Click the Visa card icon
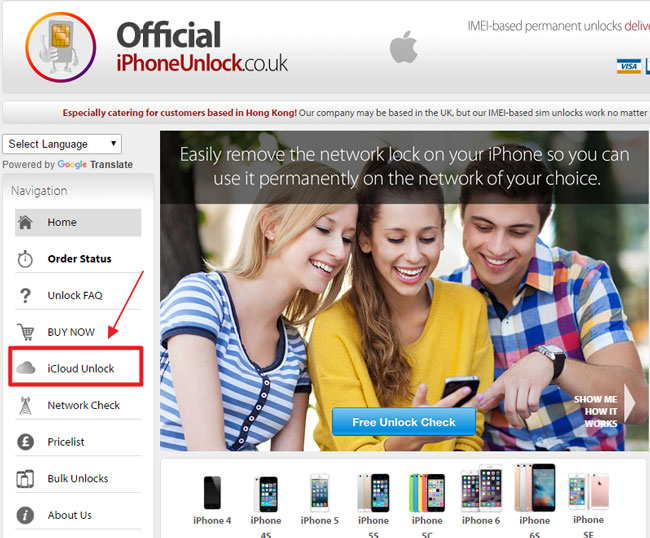650x538 pixels. (x=628, y=66)
